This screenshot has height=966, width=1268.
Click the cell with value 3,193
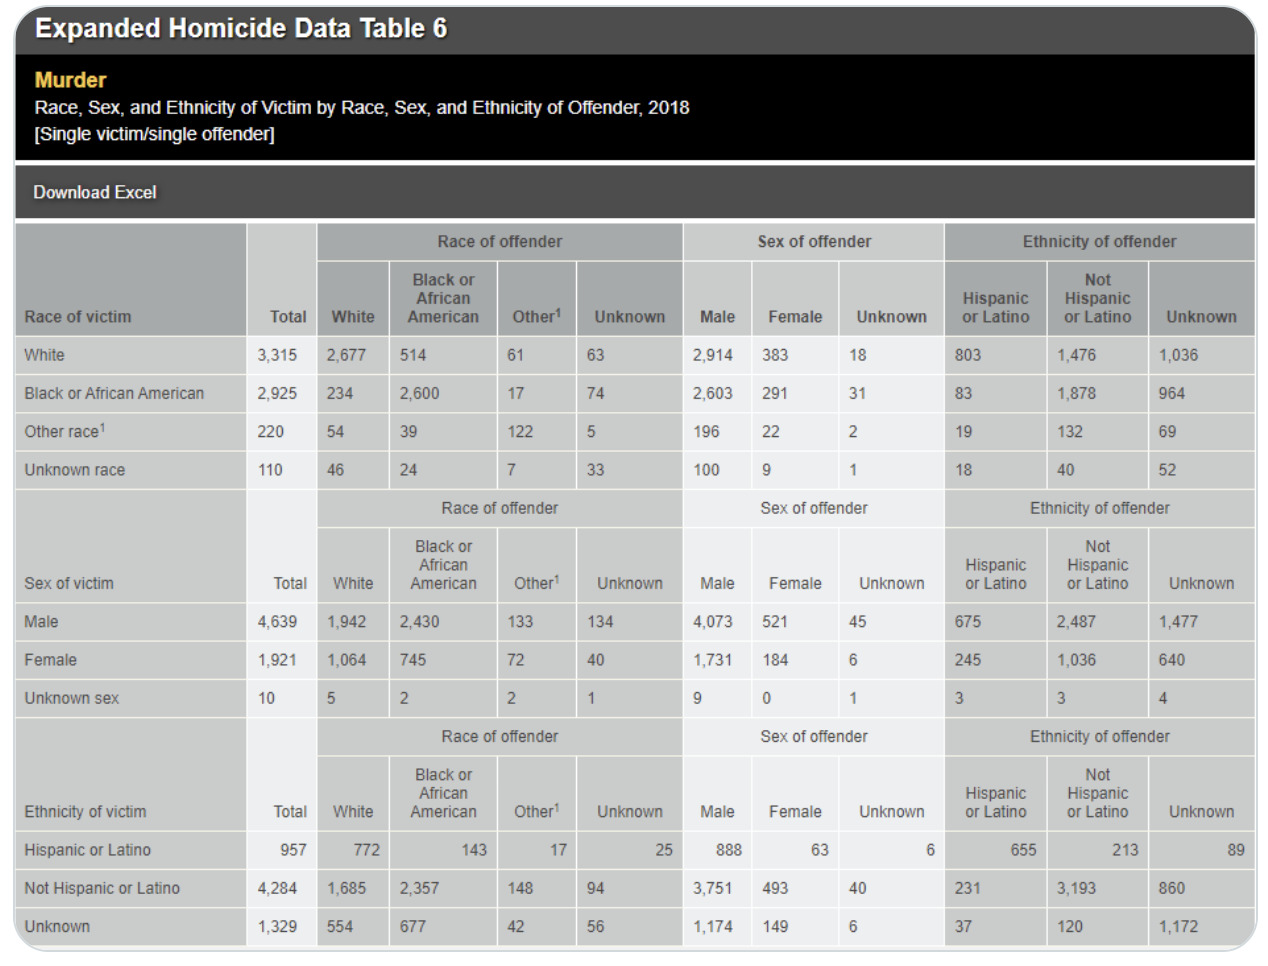tap(1076, 888)
